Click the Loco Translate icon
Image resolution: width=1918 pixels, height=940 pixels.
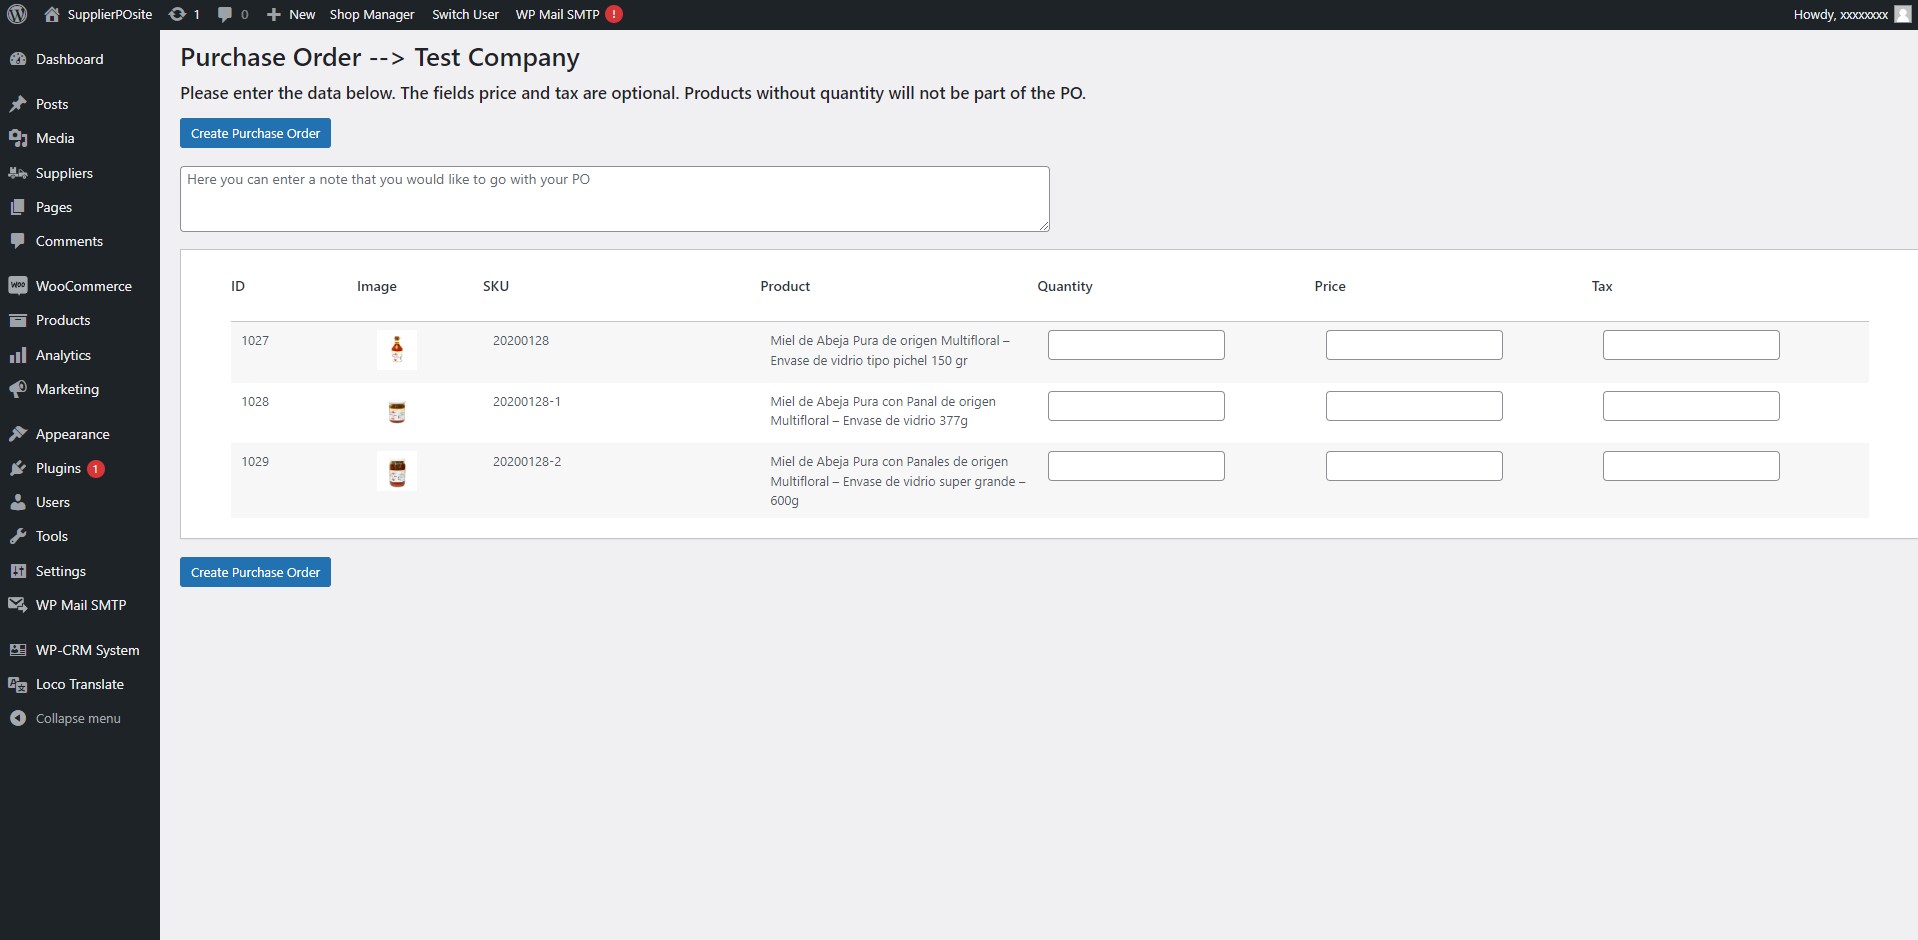18,684
